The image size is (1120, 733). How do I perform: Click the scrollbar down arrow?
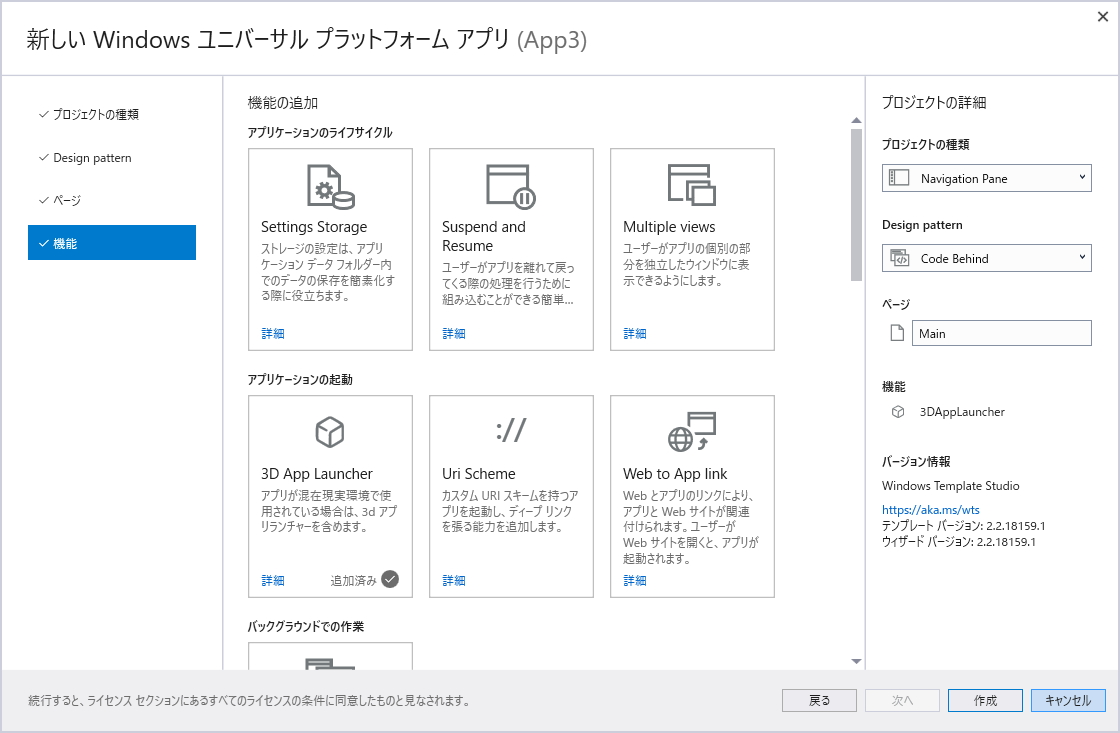pos(856,660)
